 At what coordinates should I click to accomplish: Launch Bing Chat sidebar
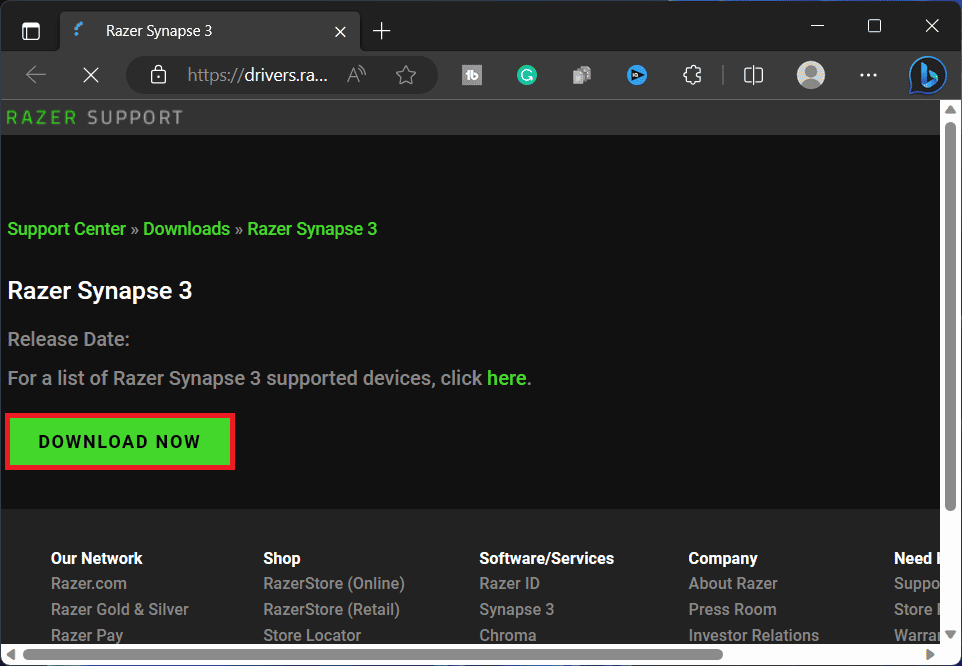(927, 75)
